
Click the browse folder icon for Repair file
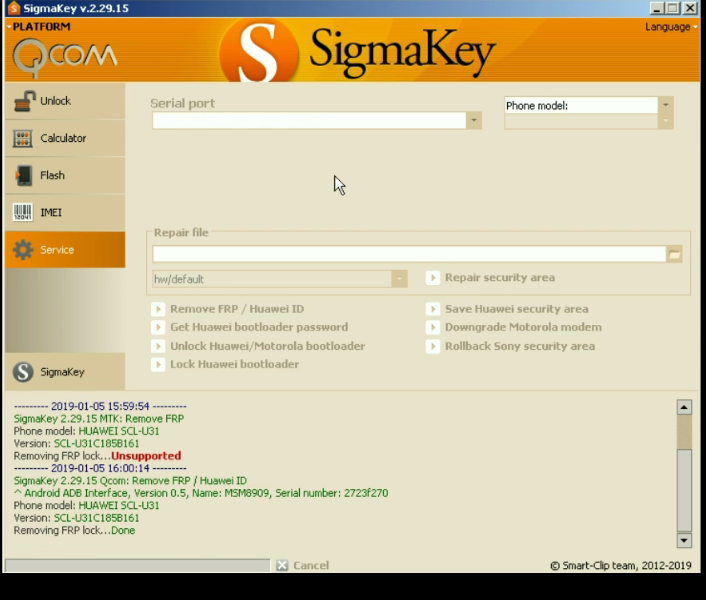(674, 254)
